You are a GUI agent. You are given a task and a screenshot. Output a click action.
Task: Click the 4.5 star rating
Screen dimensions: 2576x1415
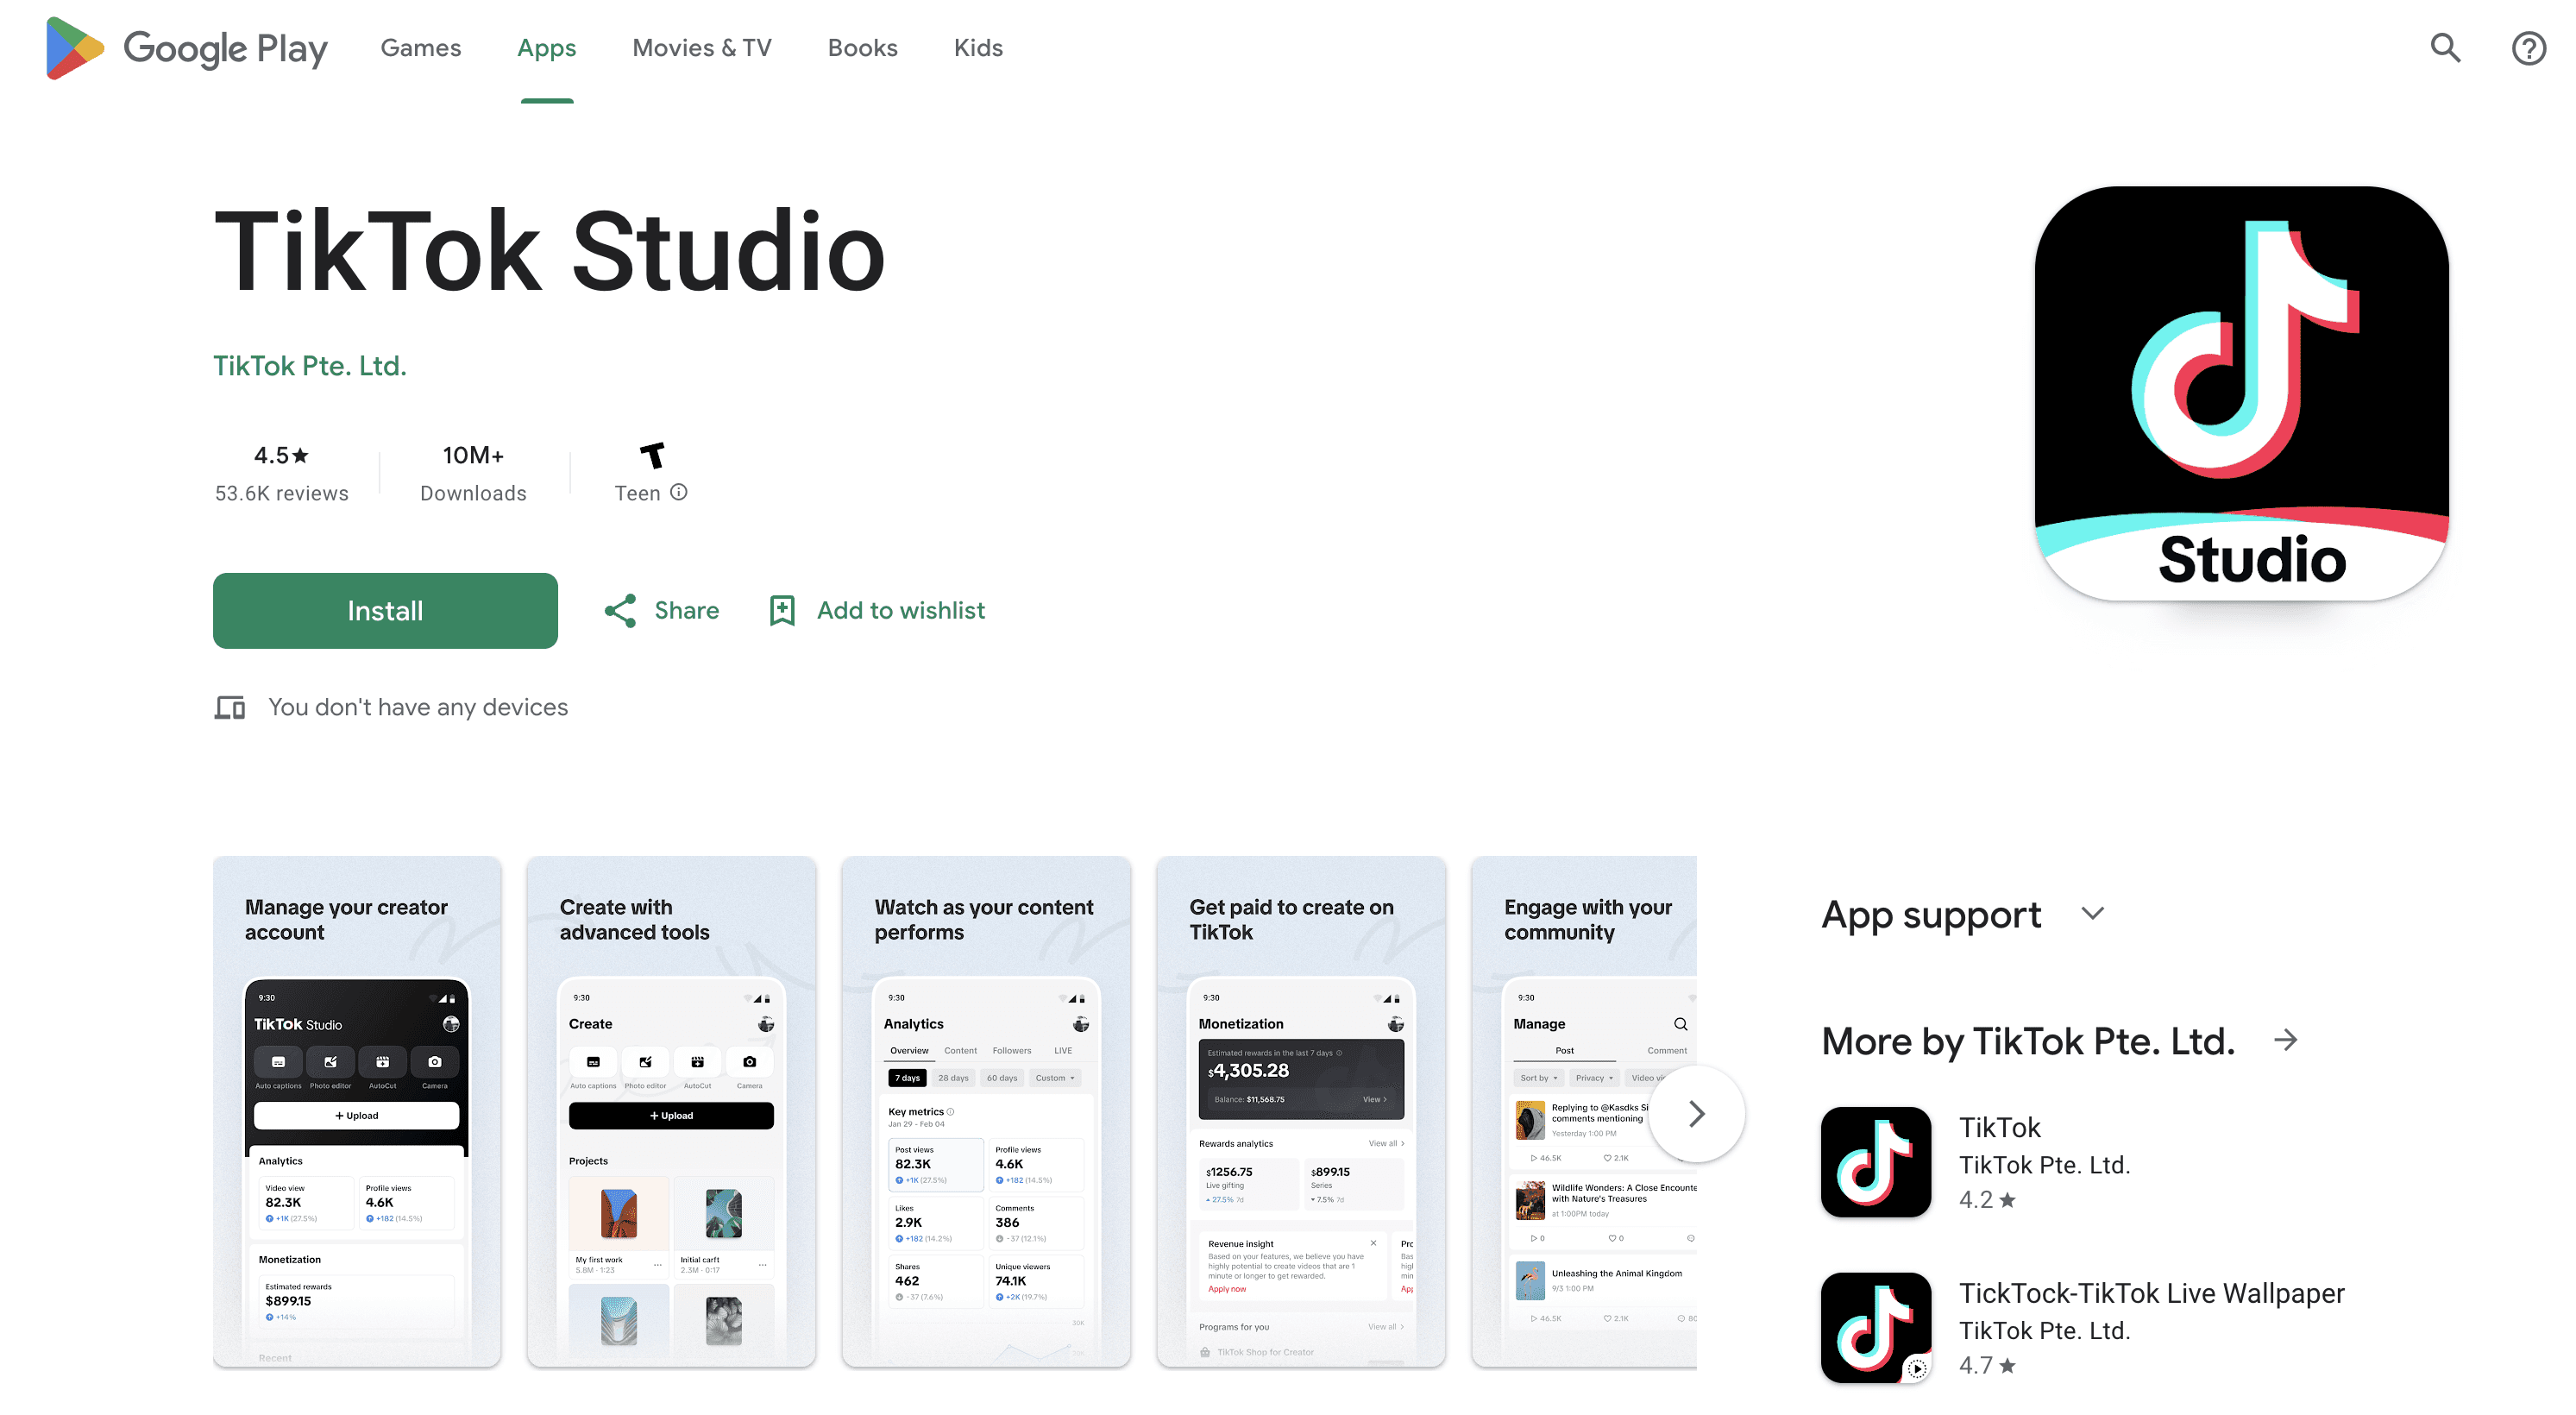(281, 455)
